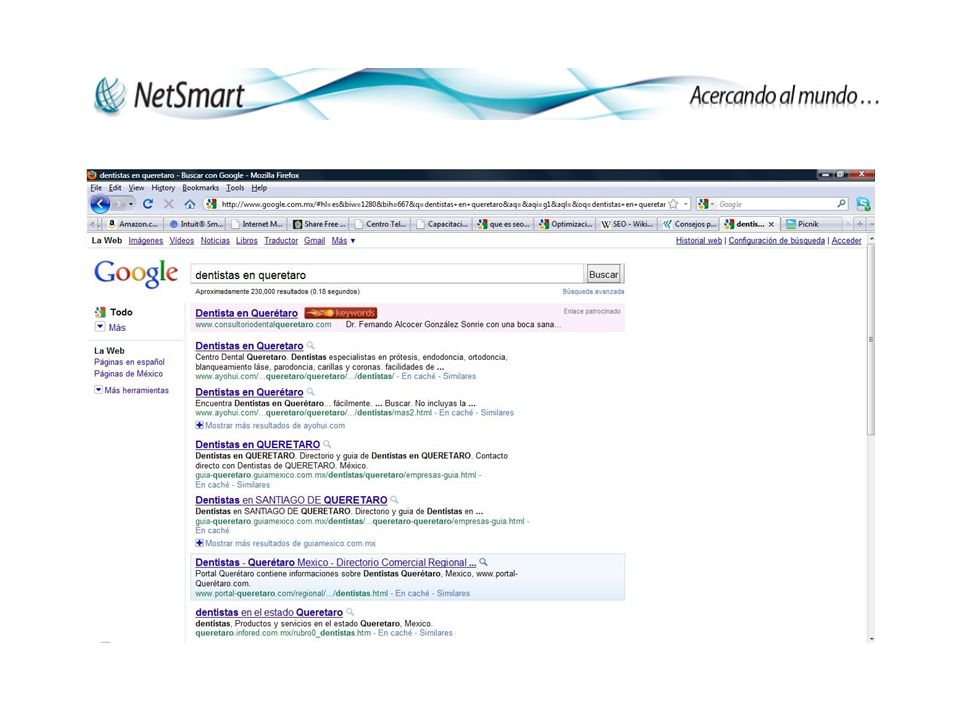960x720 pixels.
Task: Click the site favicon in address bar
Action: (211, 204)
